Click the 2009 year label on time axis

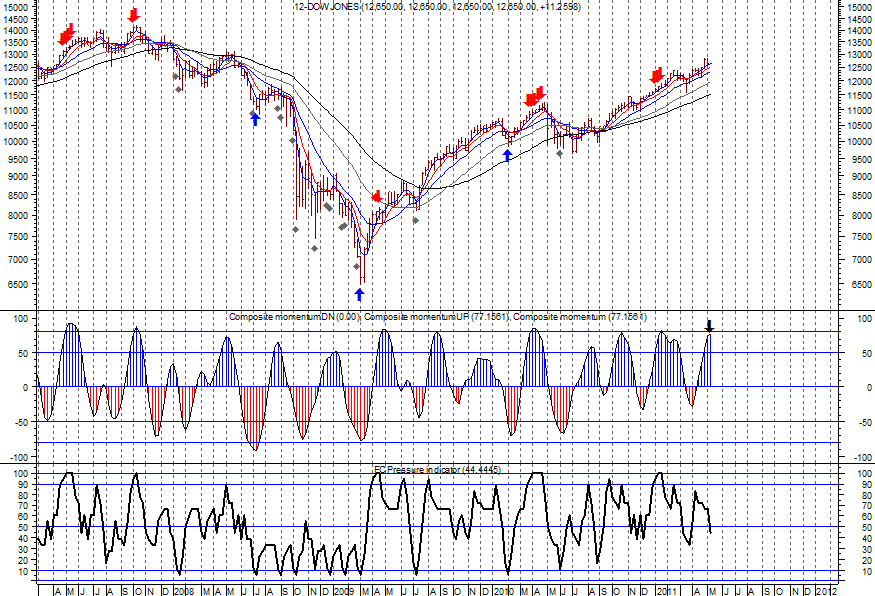344,591
